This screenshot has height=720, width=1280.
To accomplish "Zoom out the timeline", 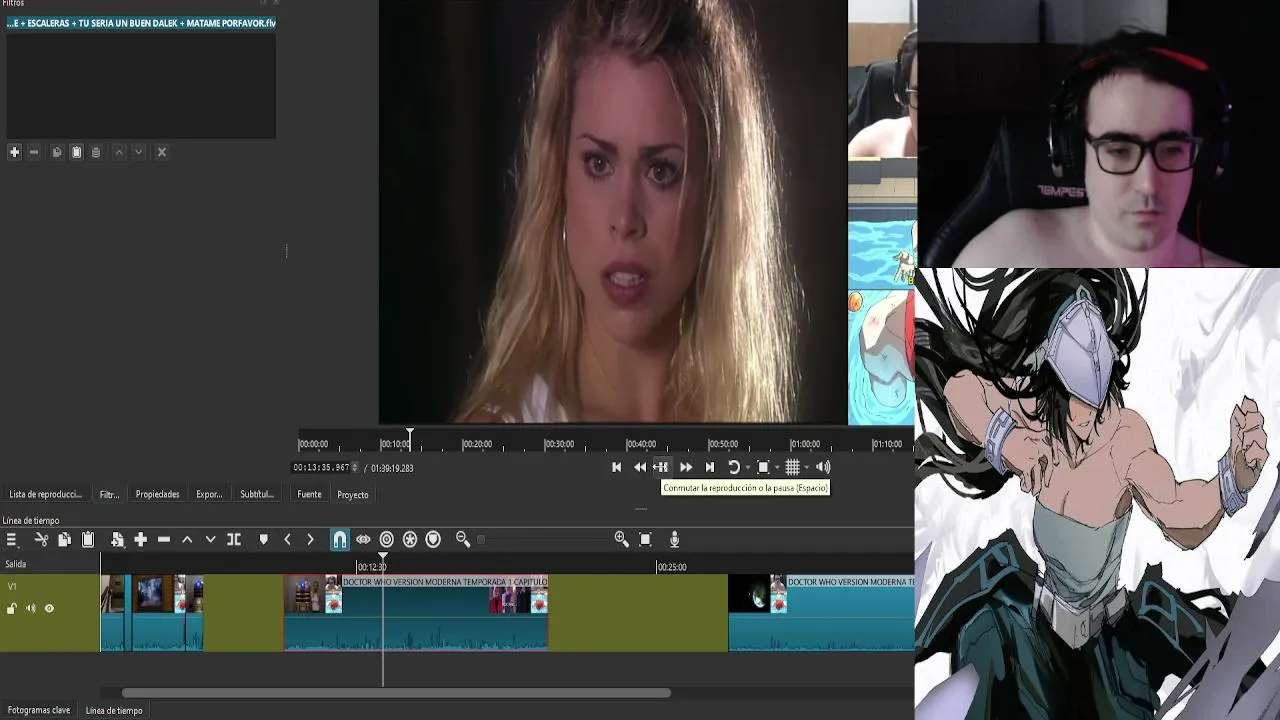I will click(x=463, y=540).
